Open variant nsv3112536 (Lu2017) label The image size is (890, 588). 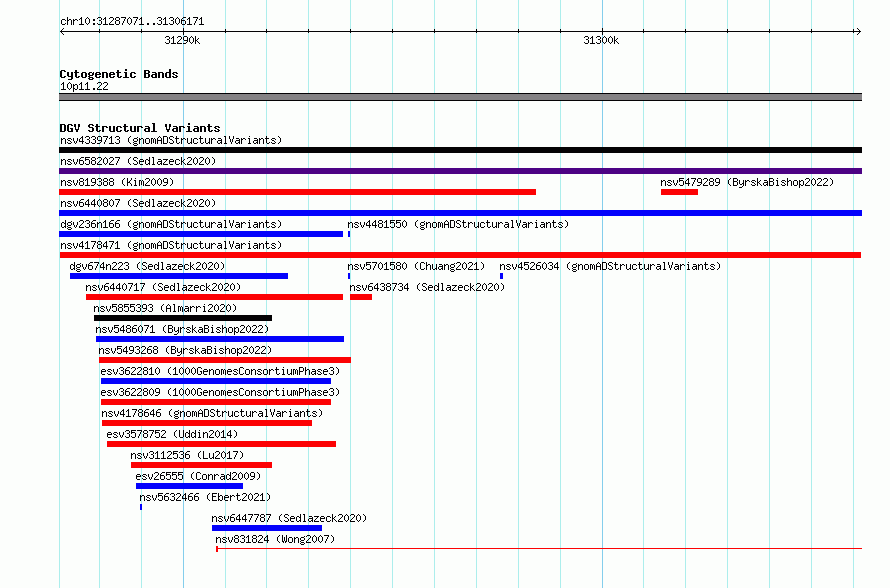(x=187, y=455)
